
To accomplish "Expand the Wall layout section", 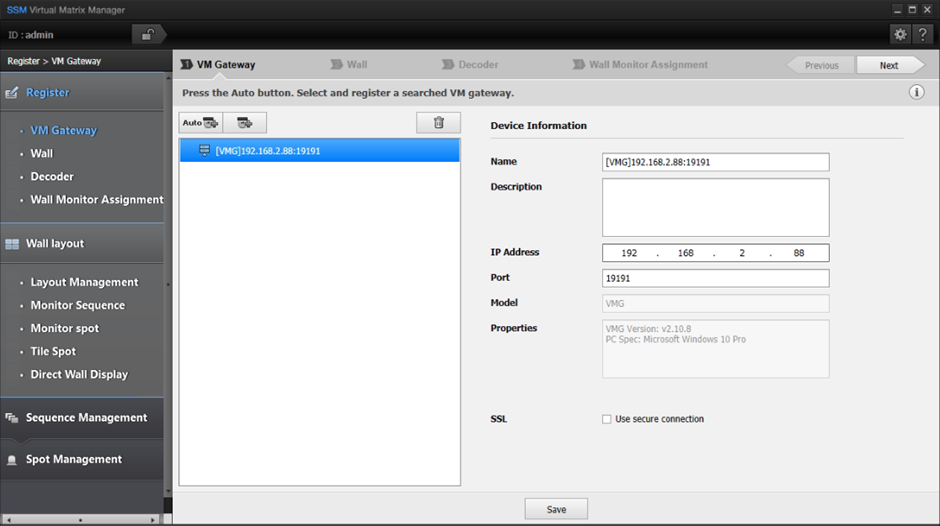I will [82, 244].
